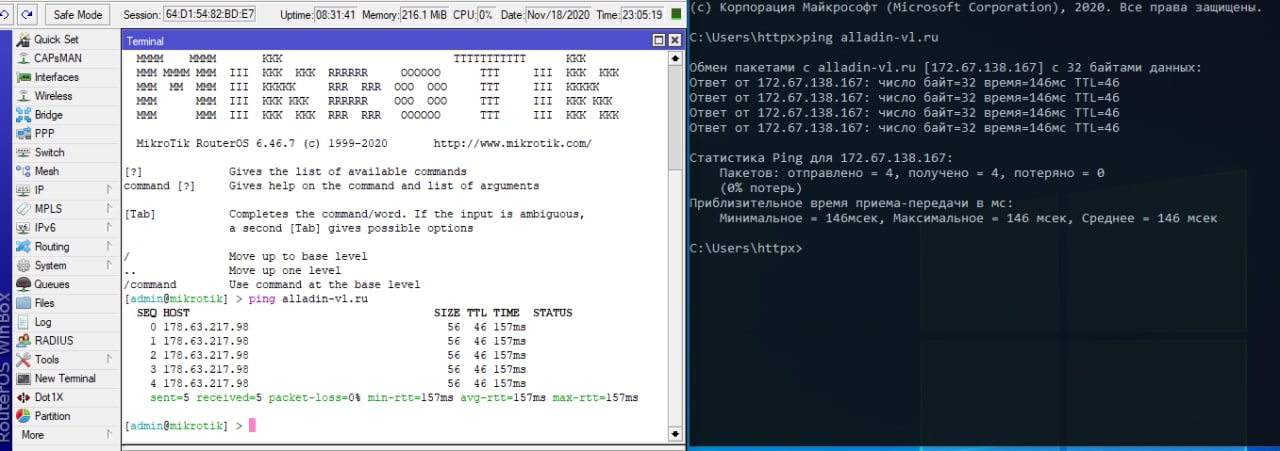1280x451 pixels.
Task: Open the Mesh menu
Action: 66,171
